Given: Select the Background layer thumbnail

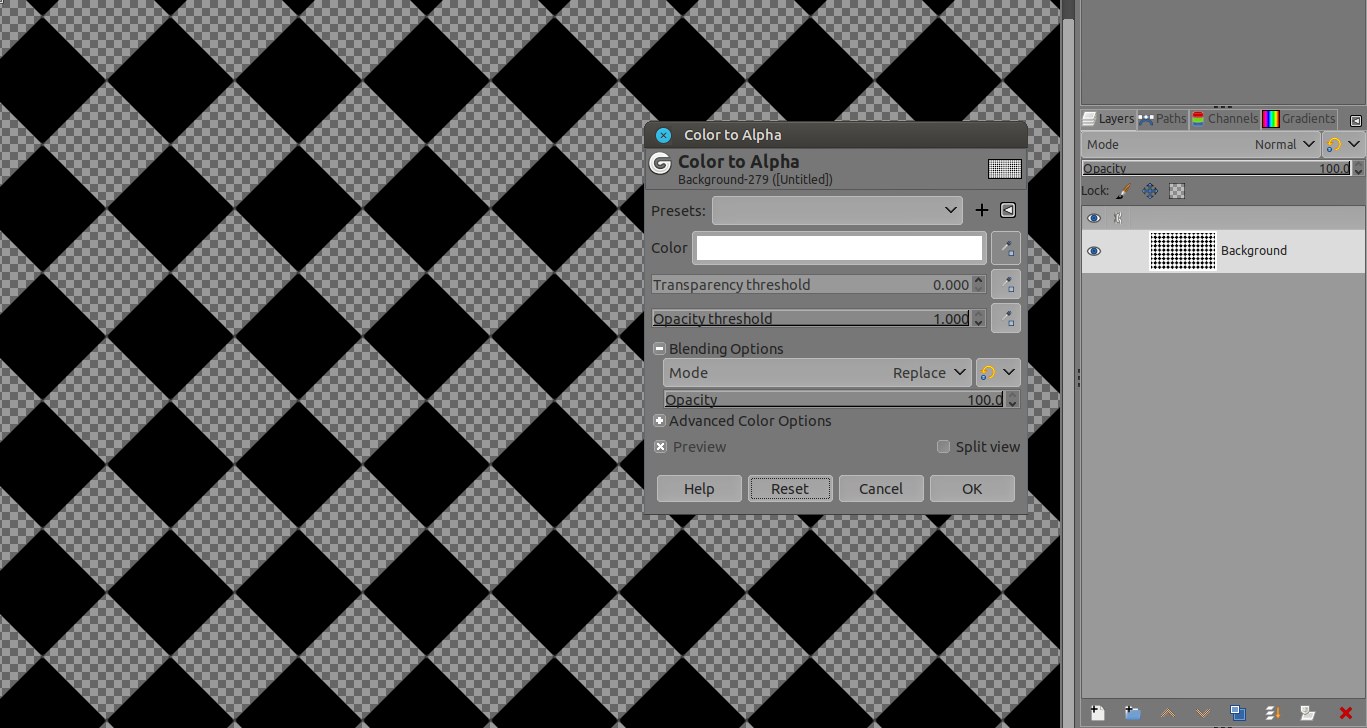Looking at the screenshot, I should (x=1183, y=251).
